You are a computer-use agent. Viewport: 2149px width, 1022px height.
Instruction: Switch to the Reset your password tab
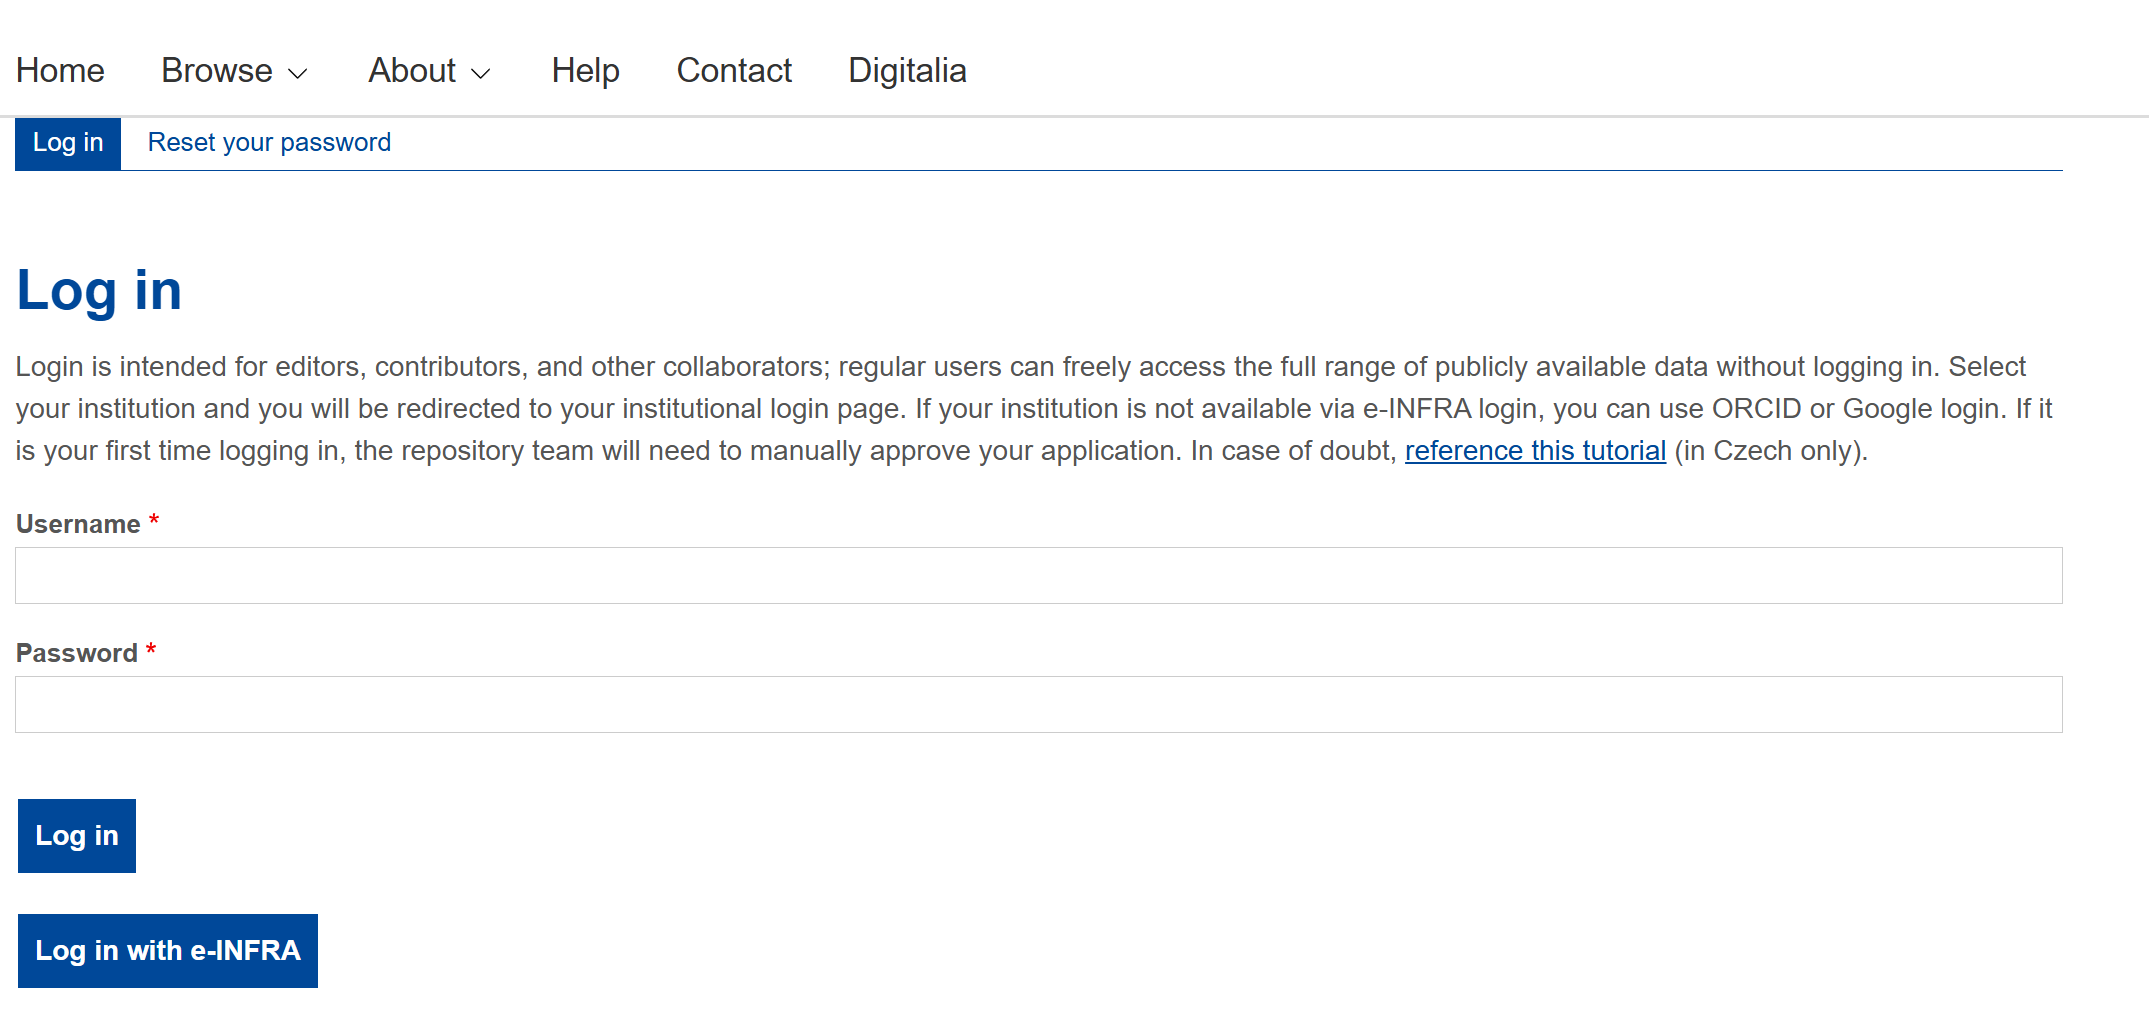point(268,143)
